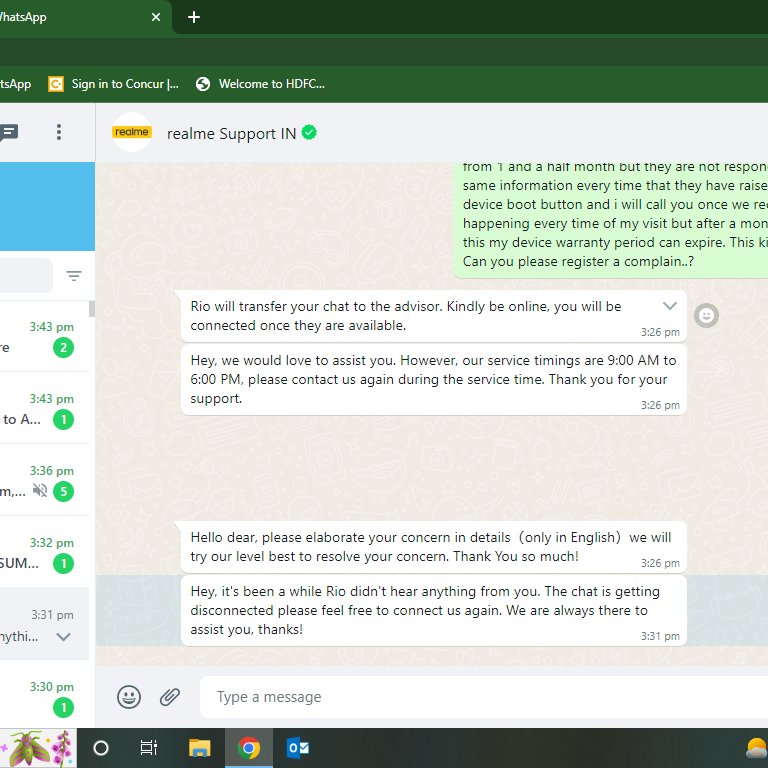
Task: Open Sign in to Concur bookmark
Action: click(x=114, y=84)
